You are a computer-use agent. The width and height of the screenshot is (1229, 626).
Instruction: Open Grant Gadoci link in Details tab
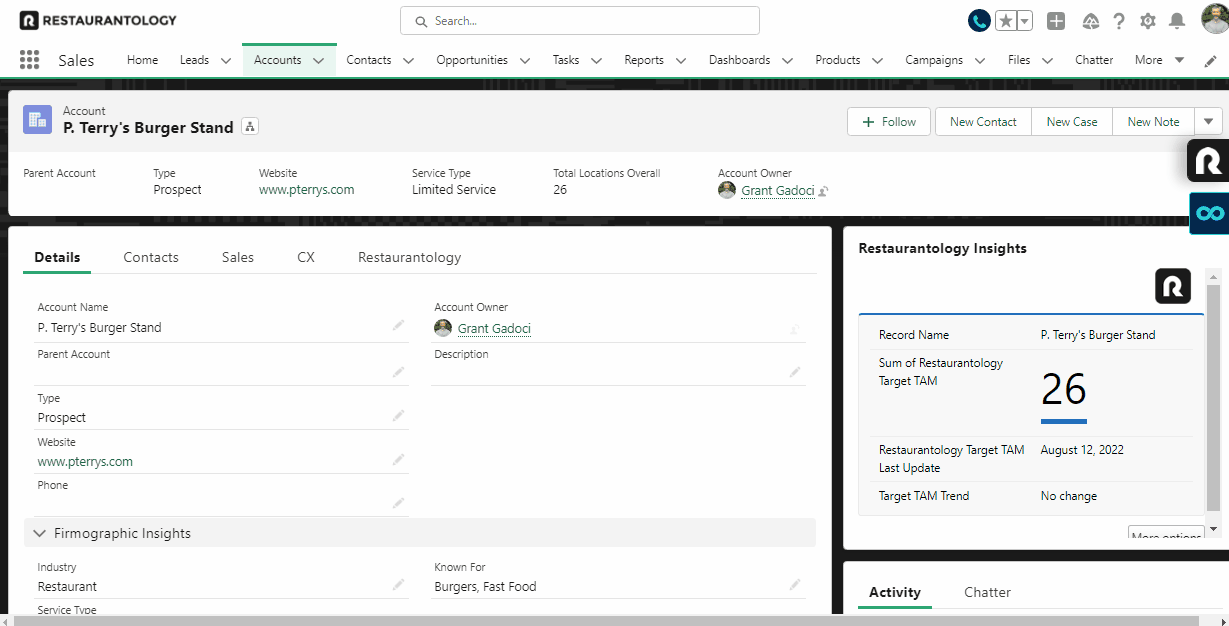click(x=494, y=328)
